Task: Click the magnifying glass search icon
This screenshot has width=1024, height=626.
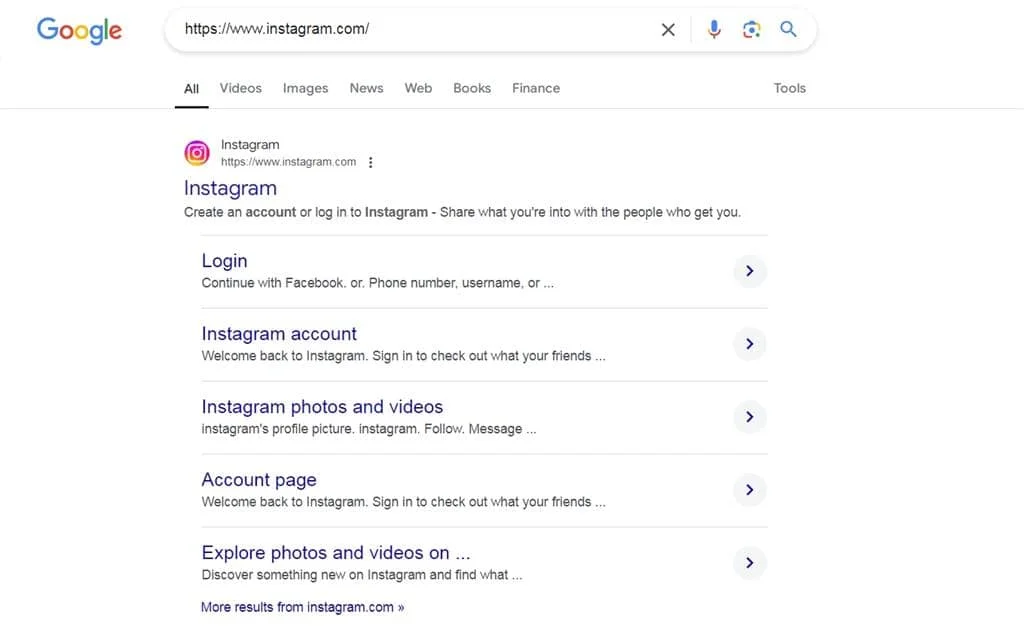Action: pyautogui.click(x=788, y=29)
